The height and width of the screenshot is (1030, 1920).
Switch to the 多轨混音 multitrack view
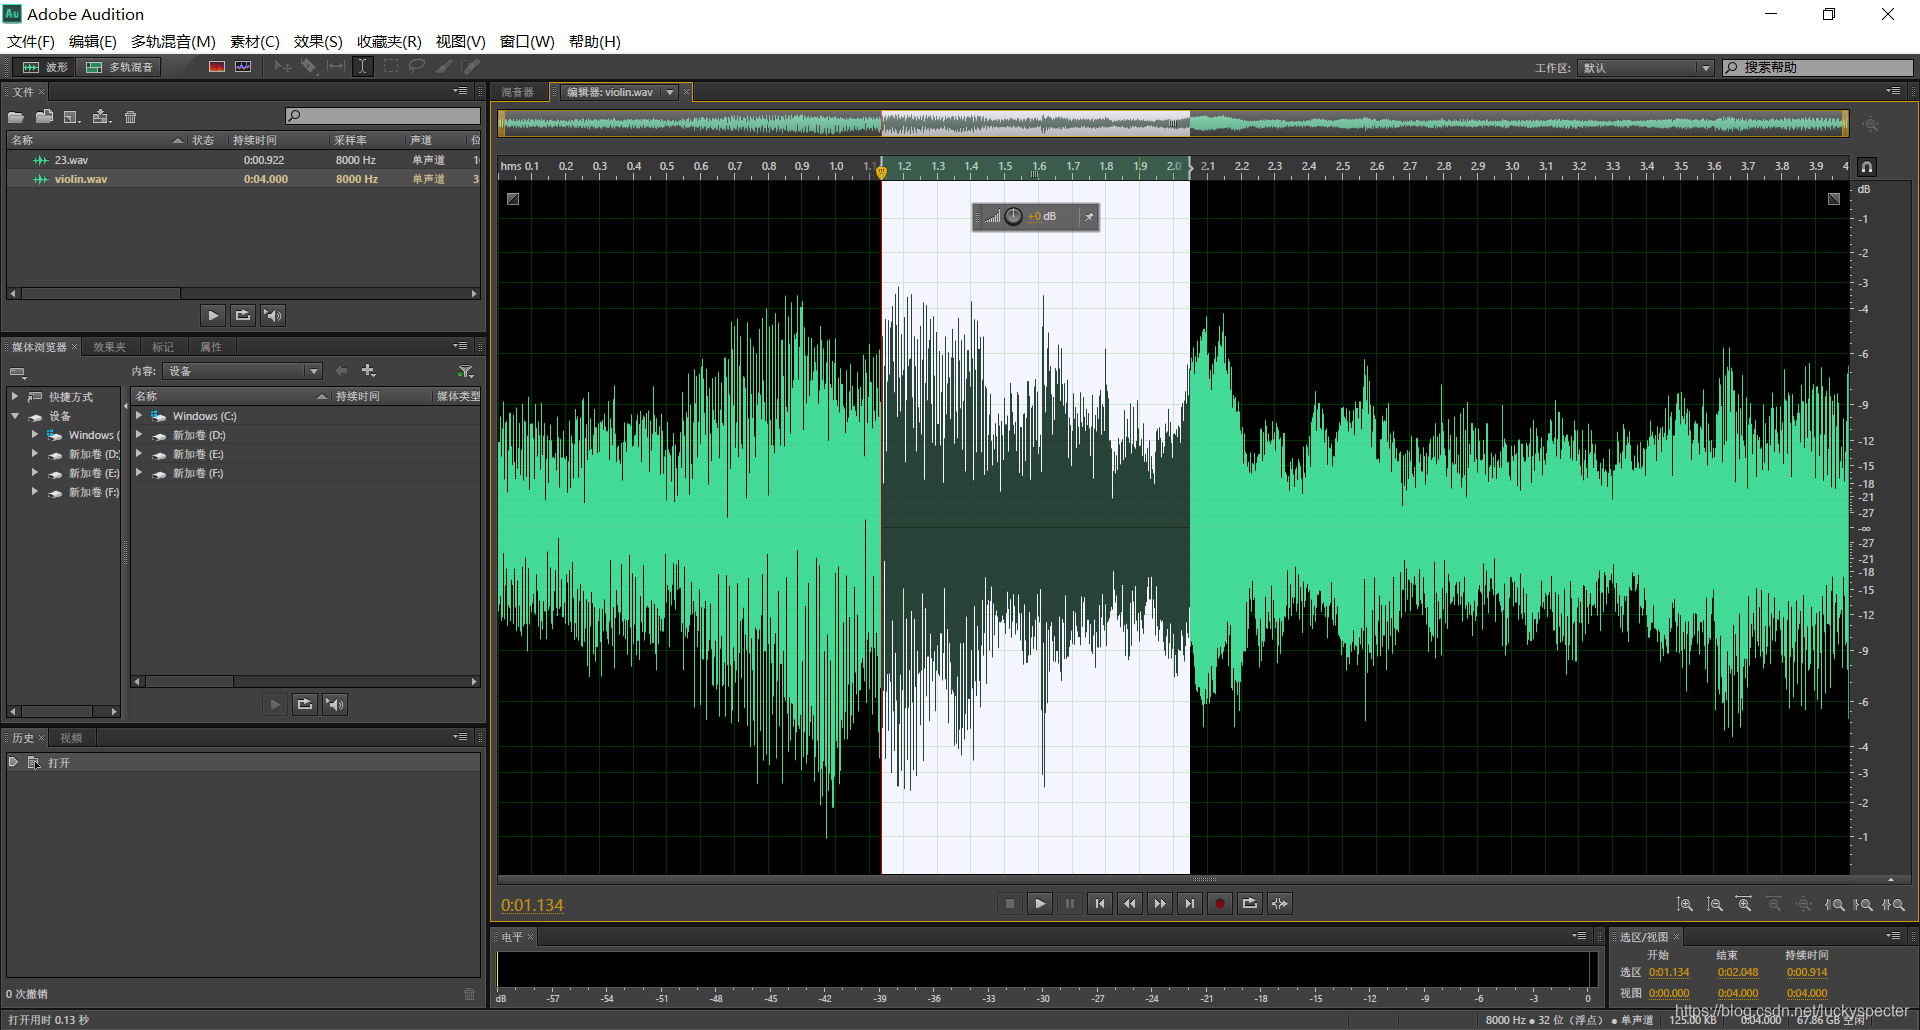tap(120, 67)
